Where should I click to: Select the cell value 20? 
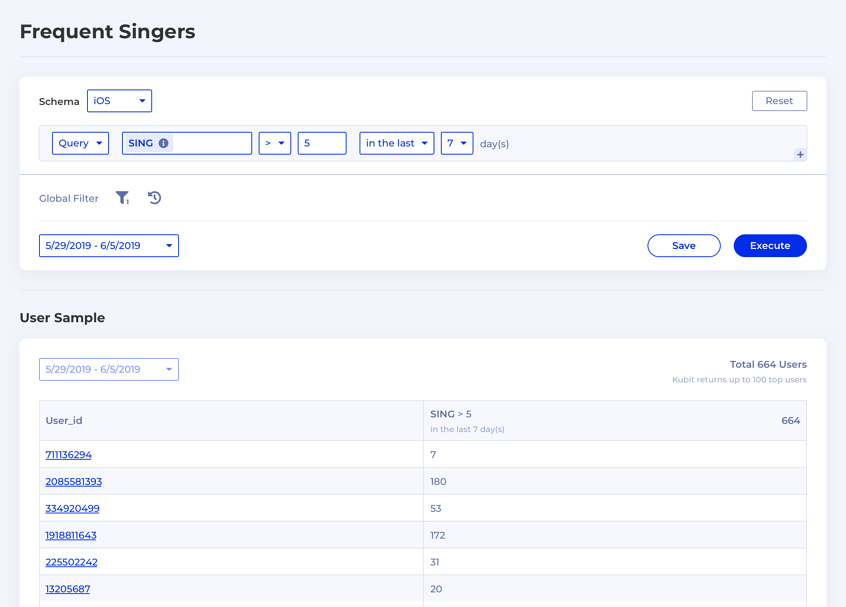tap(436, 589)
